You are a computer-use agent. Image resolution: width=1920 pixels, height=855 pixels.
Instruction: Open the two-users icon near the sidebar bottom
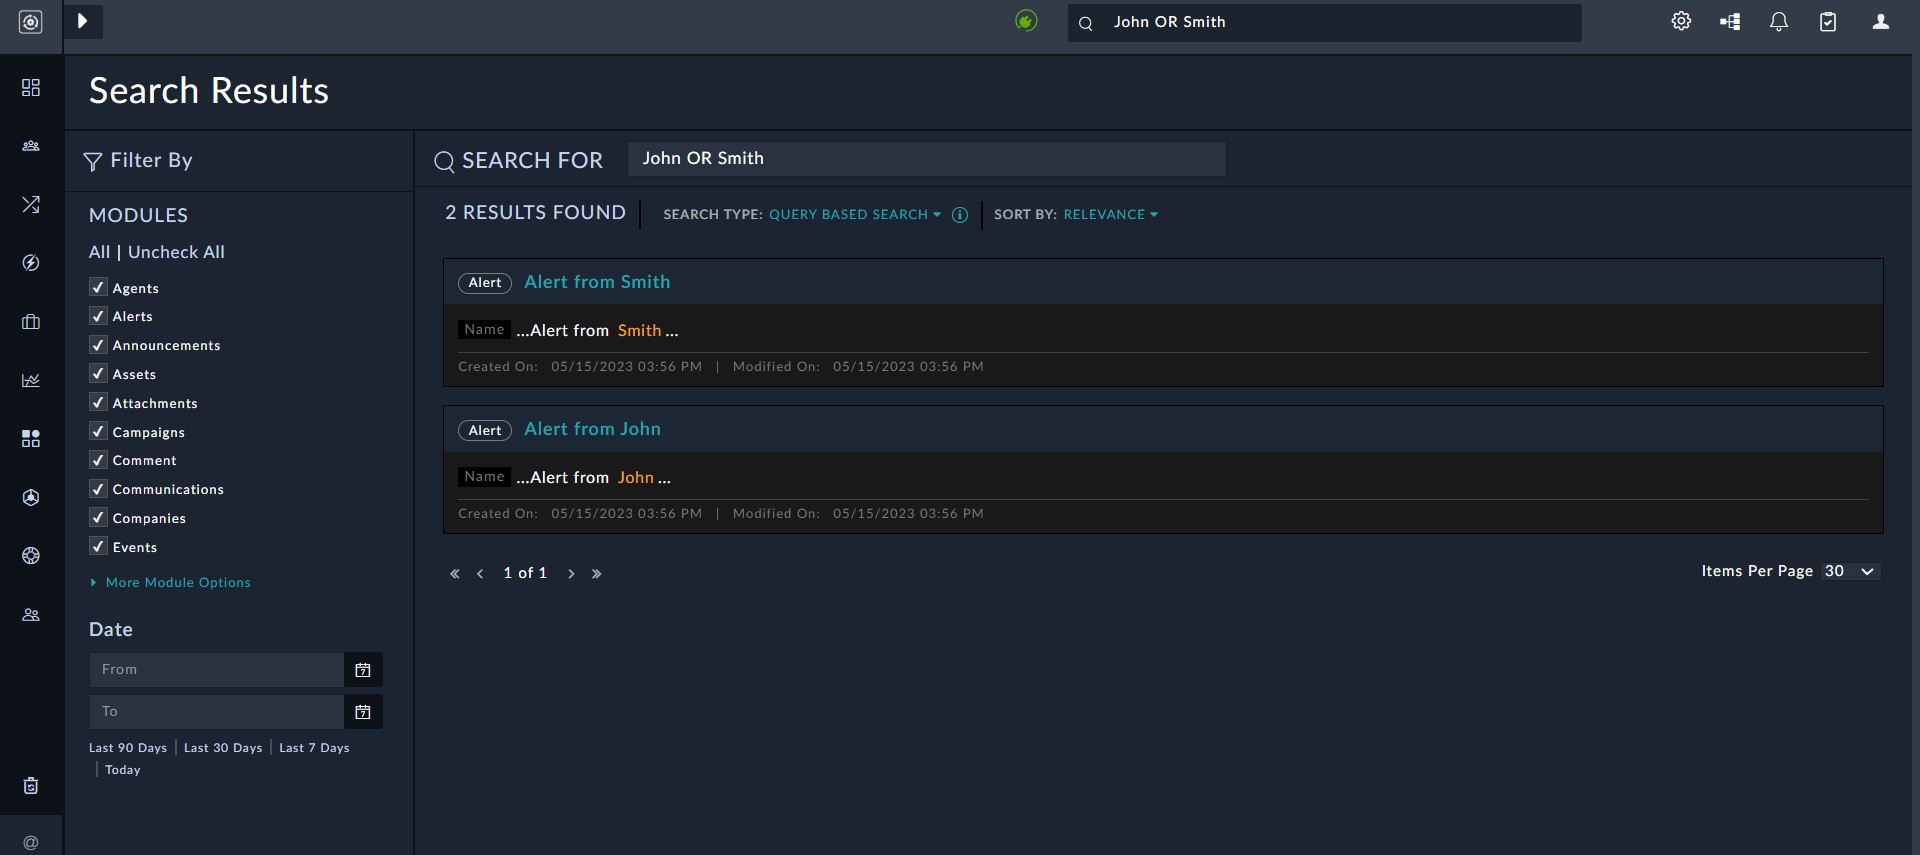(31, 615)
